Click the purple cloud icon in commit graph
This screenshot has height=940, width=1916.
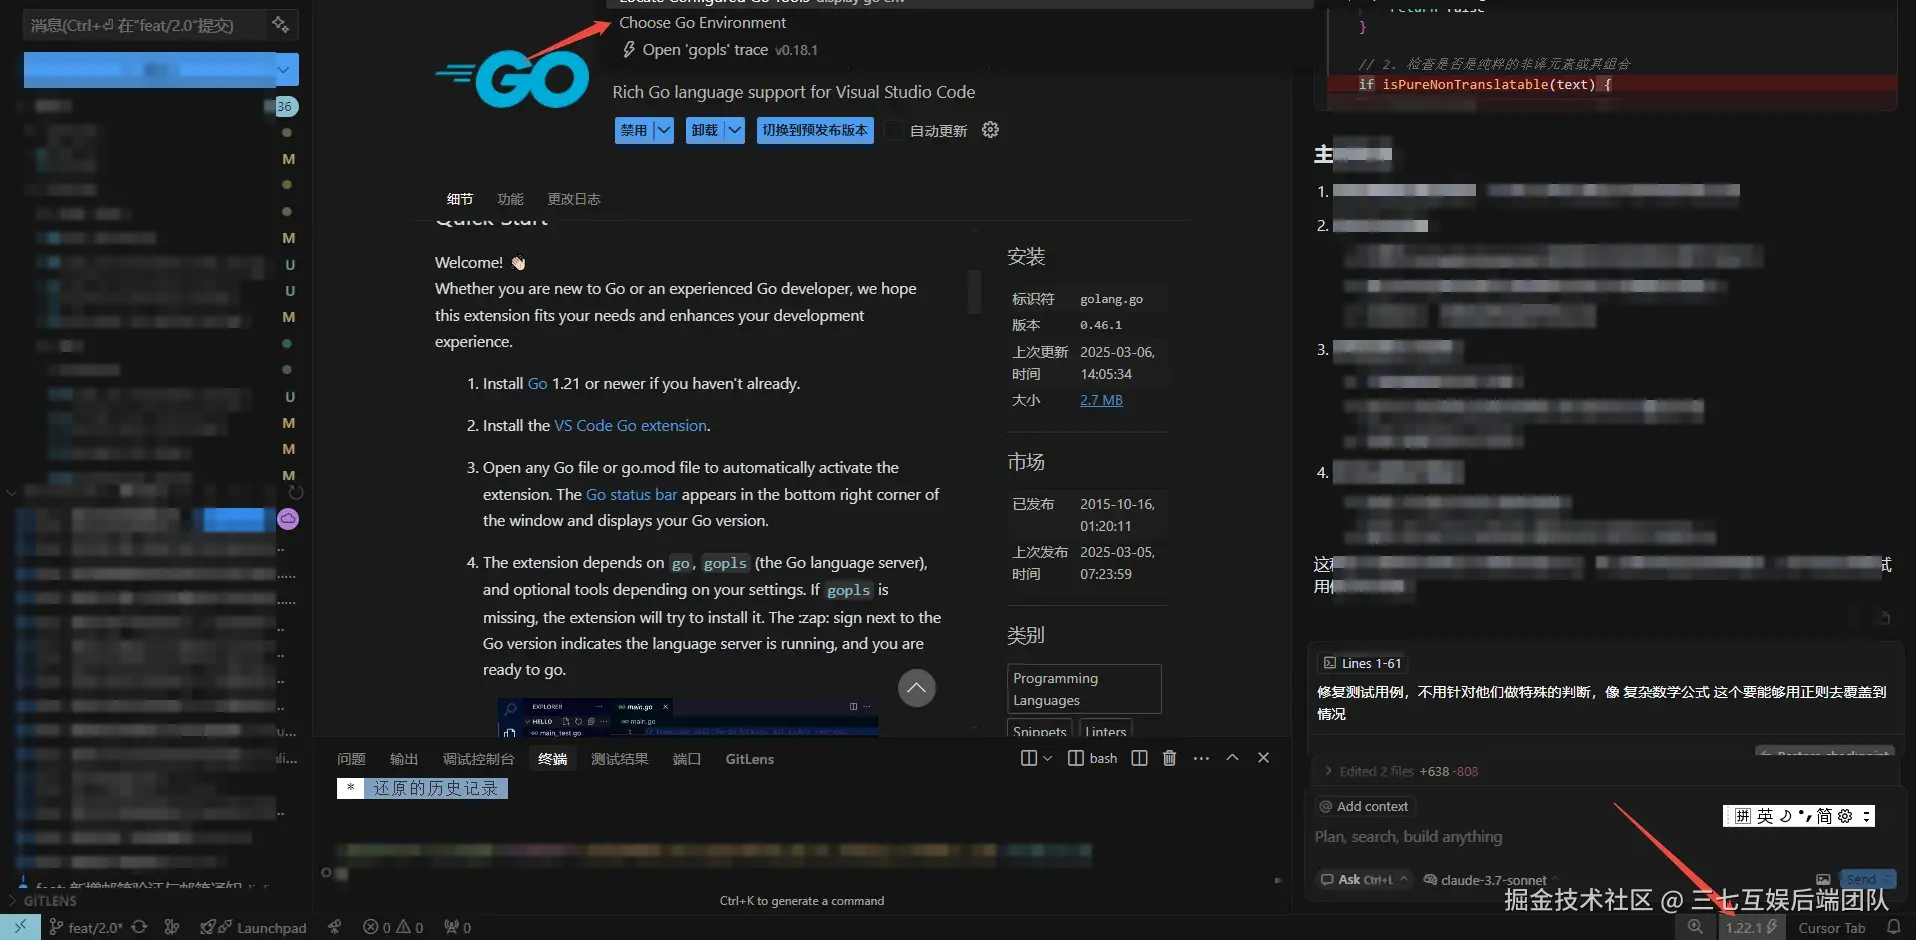coord(288,518)
